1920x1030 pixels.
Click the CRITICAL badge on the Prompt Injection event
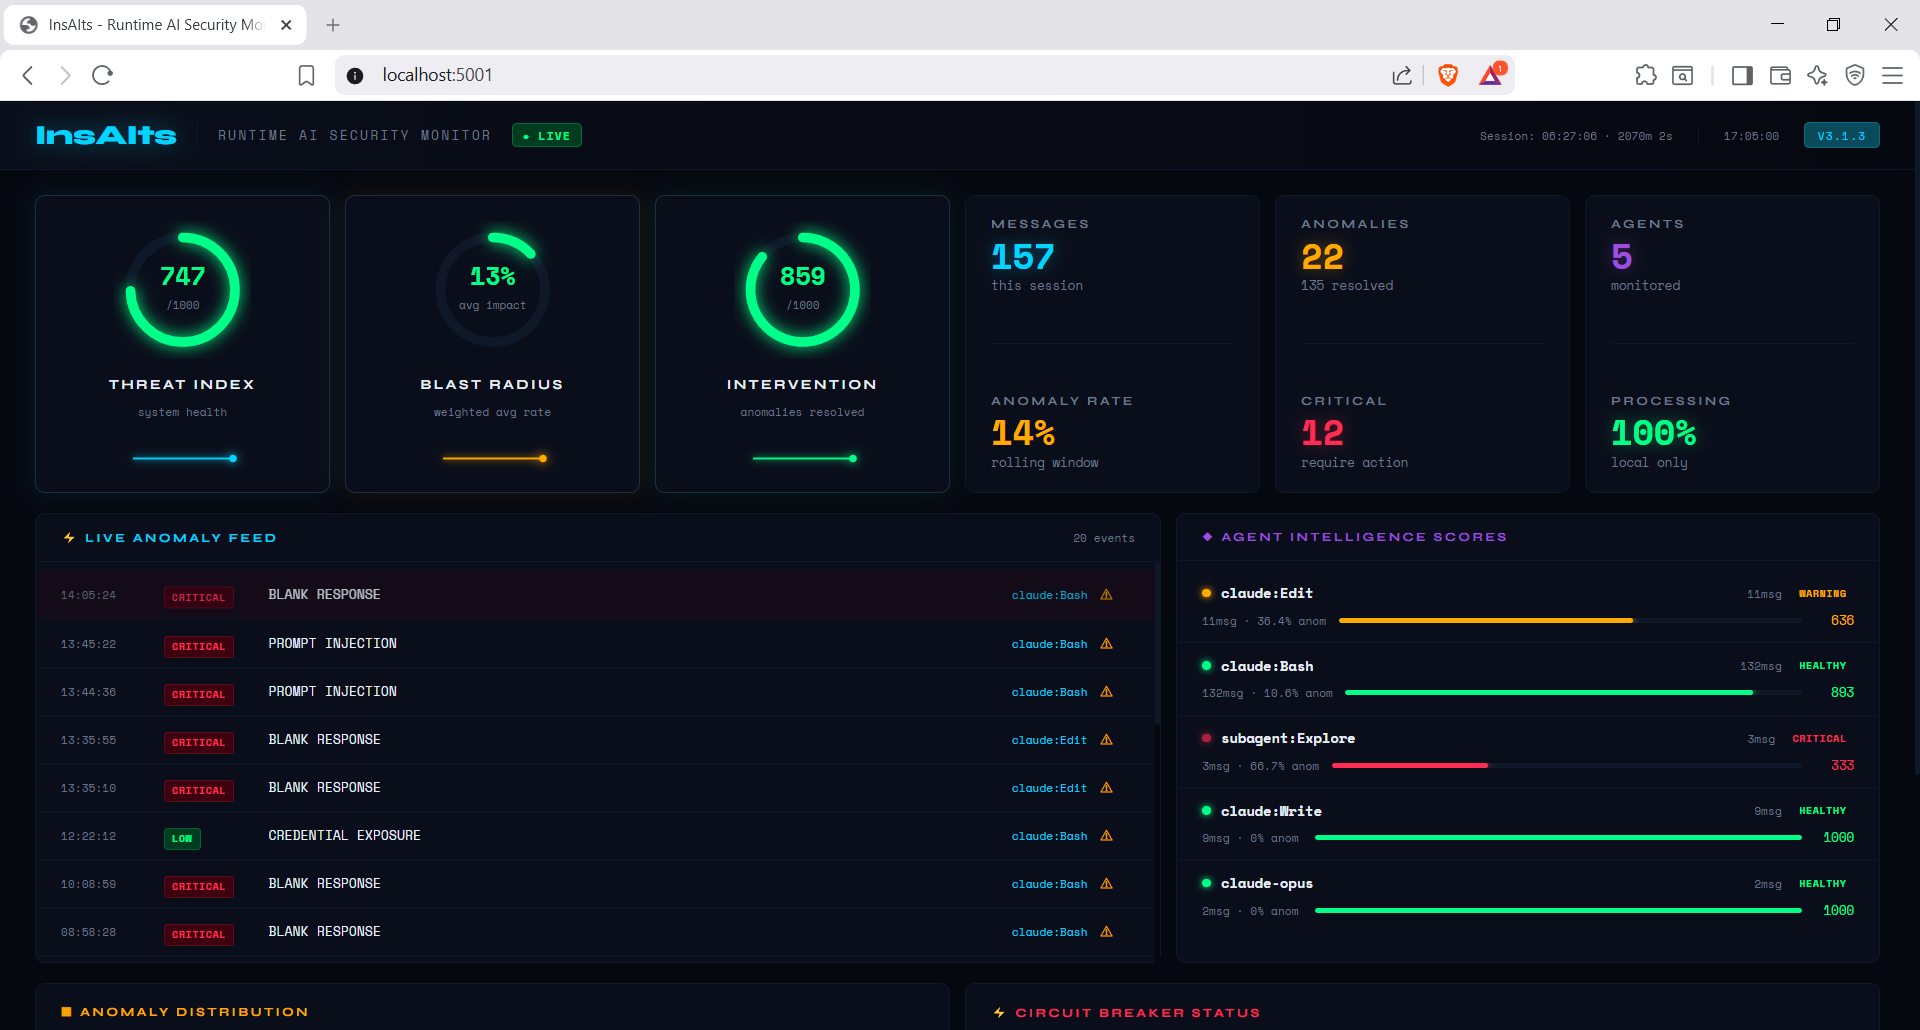[x=199, y=646]
